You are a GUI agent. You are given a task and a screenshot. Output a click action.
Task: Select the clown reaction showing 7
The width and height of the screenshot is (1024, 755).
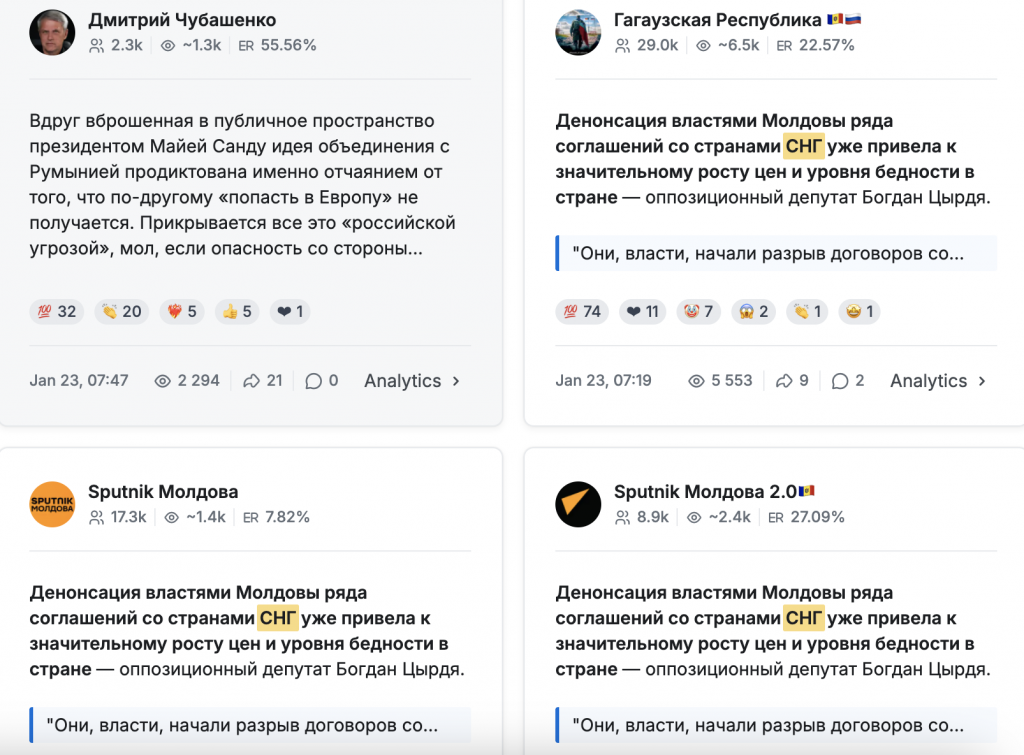(698, 312)
